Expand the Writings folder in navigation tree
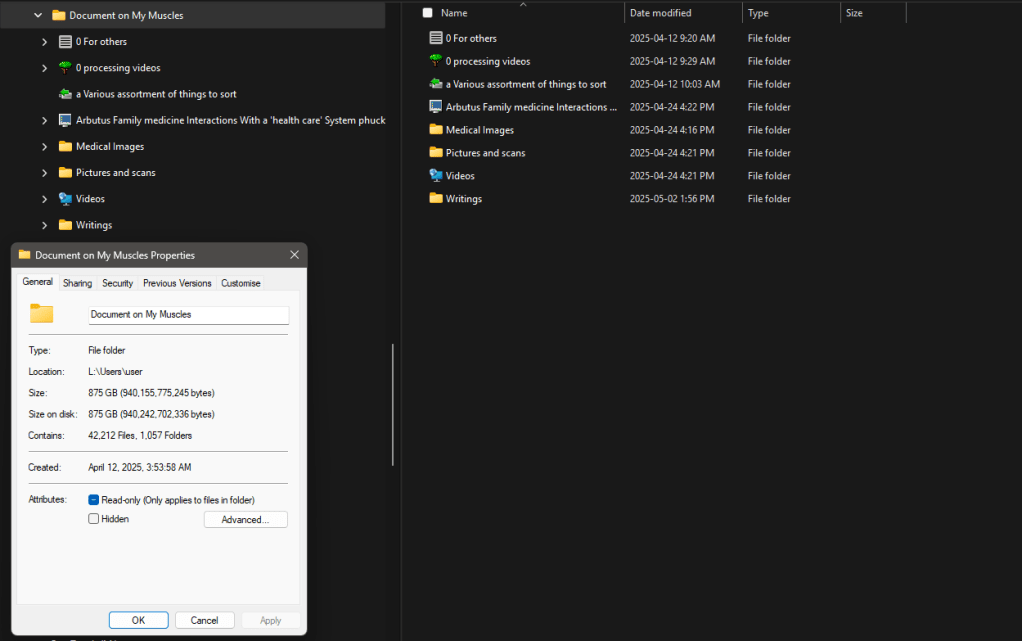 coord(45,225)
